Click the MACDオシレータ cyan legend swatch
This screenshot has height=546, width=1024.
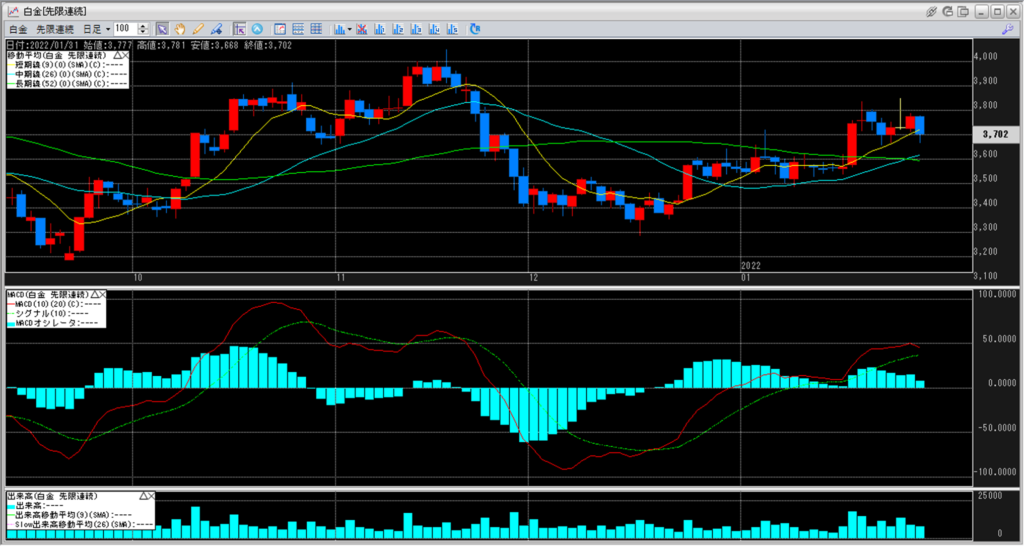[11, 322]
